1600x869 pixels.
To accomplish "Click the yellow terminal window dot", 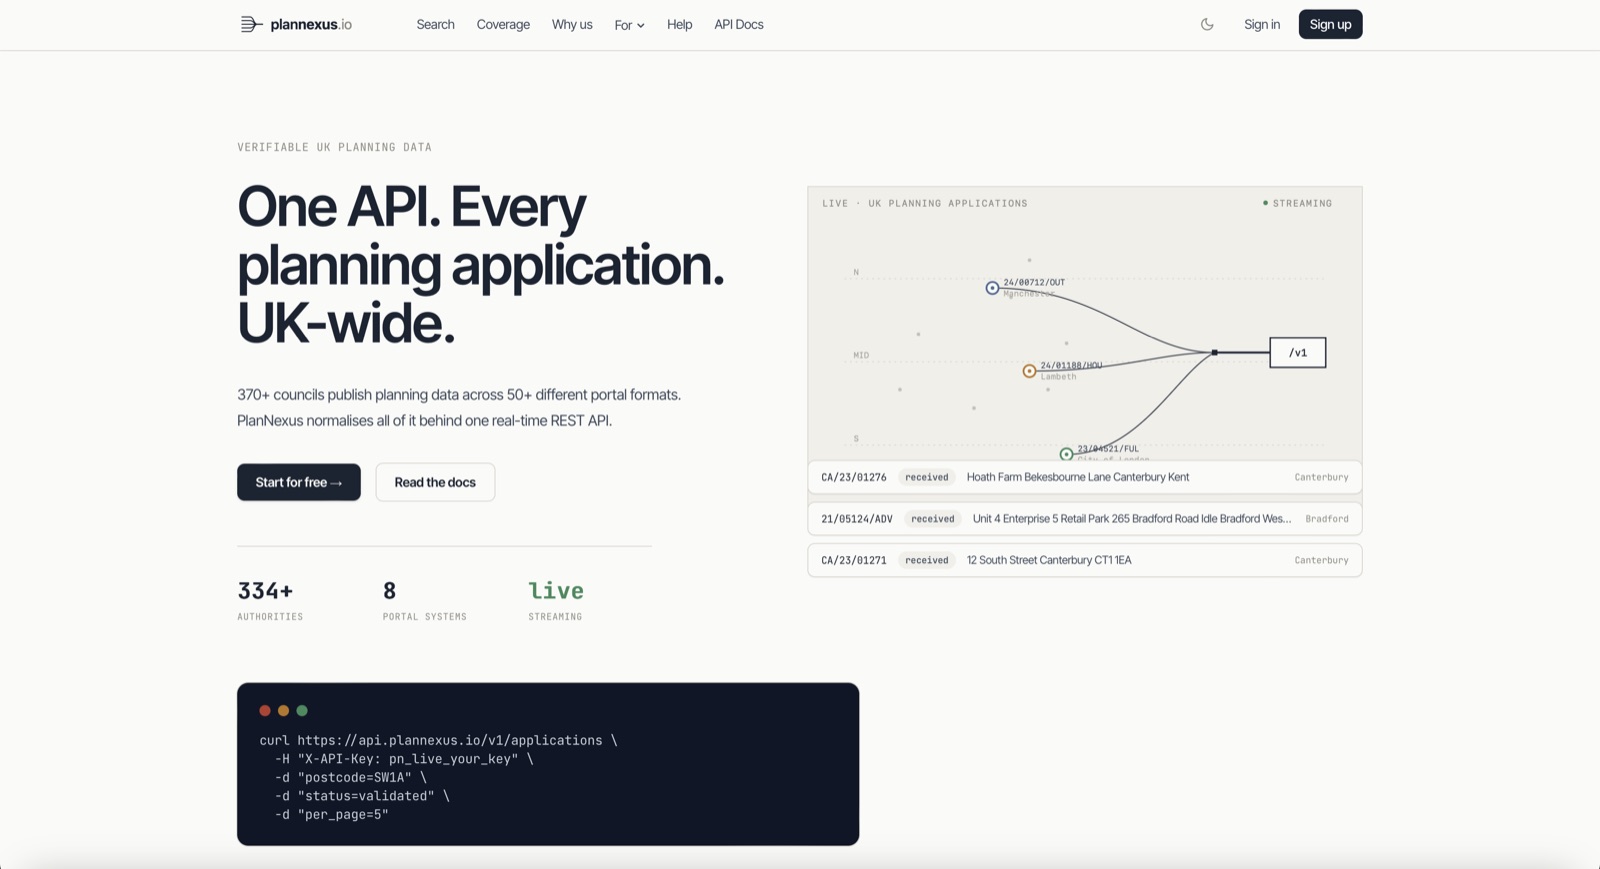I will (283, 710).
